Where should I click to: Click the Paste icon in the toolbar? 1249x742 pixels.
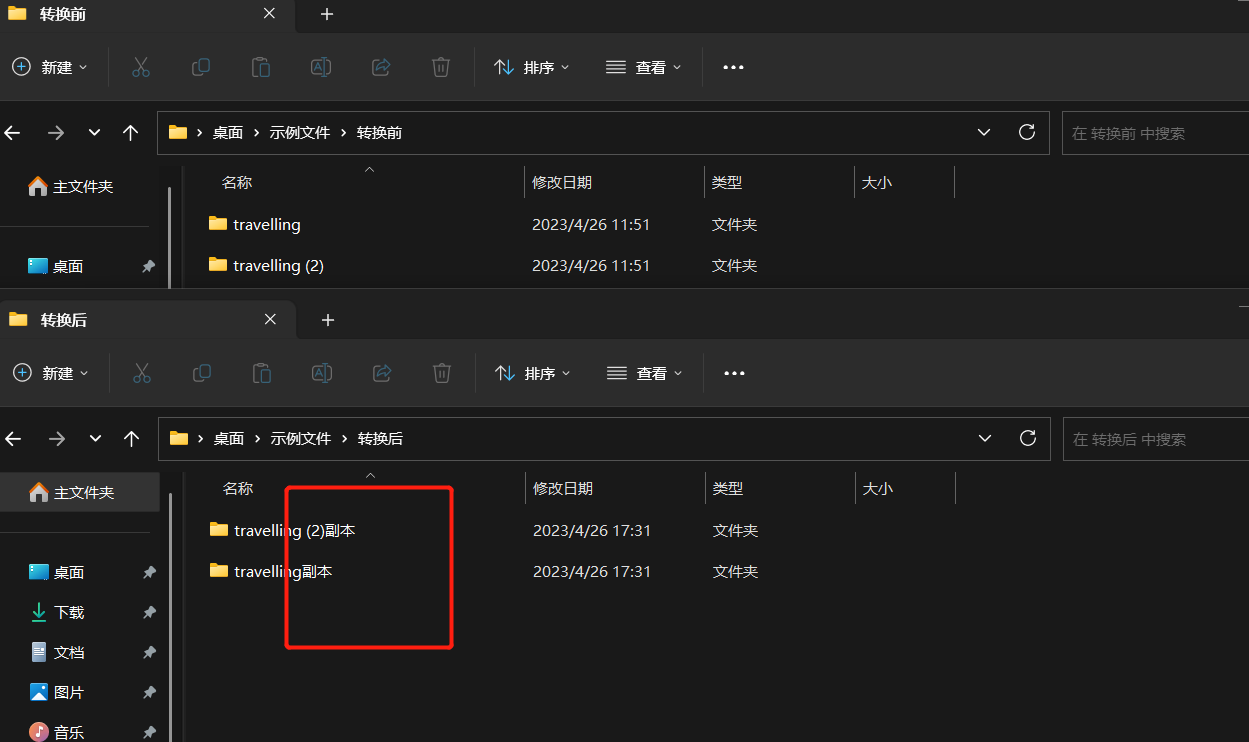tap(261, 67)
